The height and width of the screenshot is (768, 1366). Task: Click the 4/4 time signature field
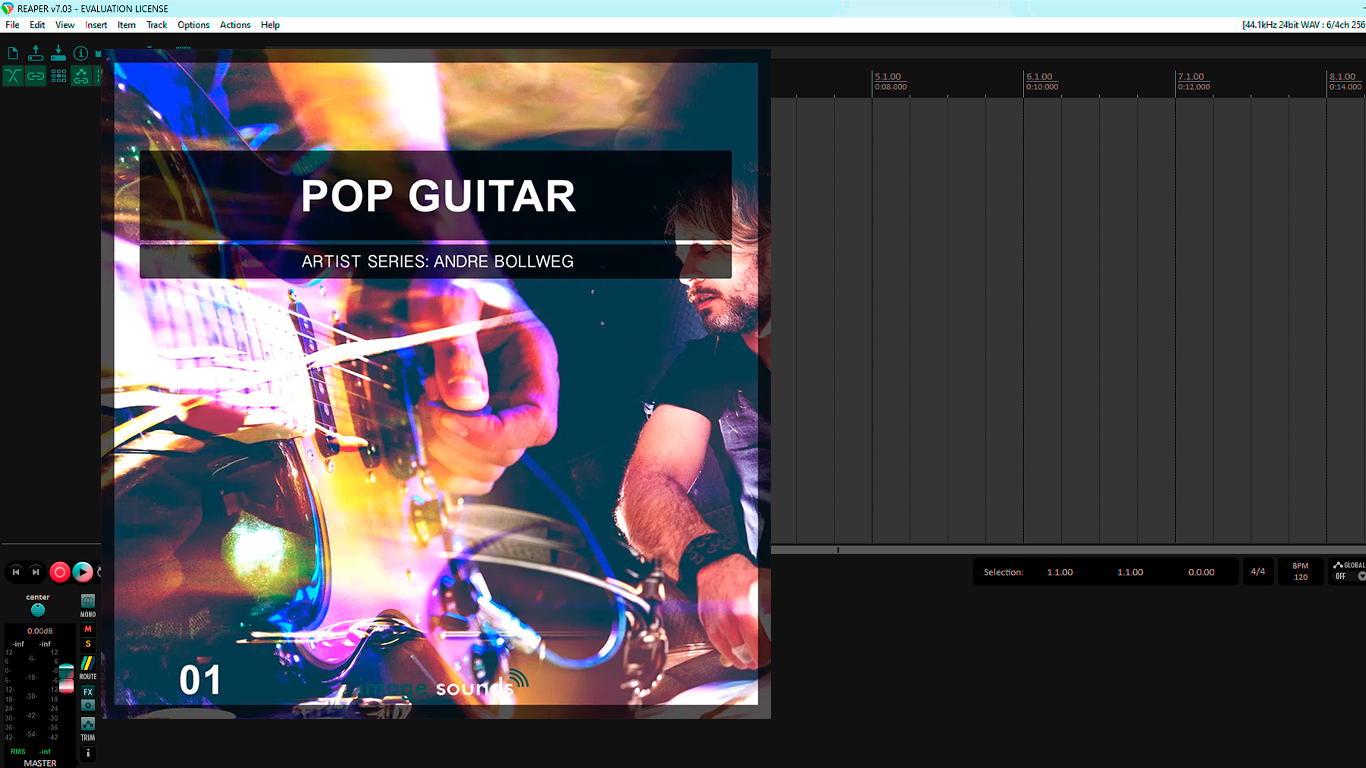point(1258,572)
